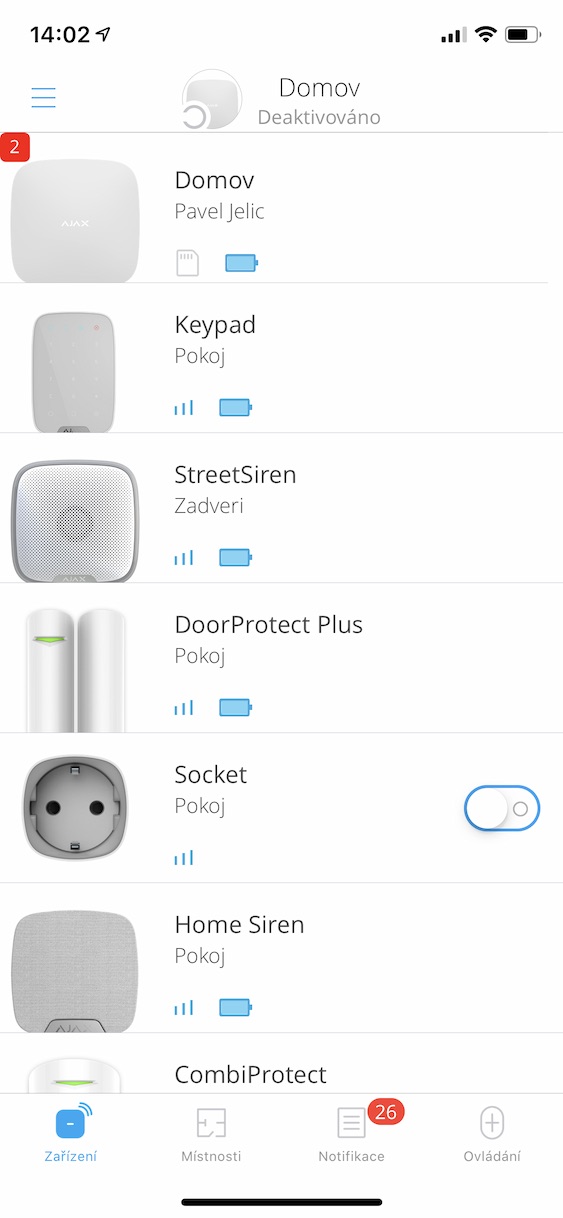Tap the red badge showing 2
The width and height of the screenshot is (563, 1218).
[x=15, y=146]
